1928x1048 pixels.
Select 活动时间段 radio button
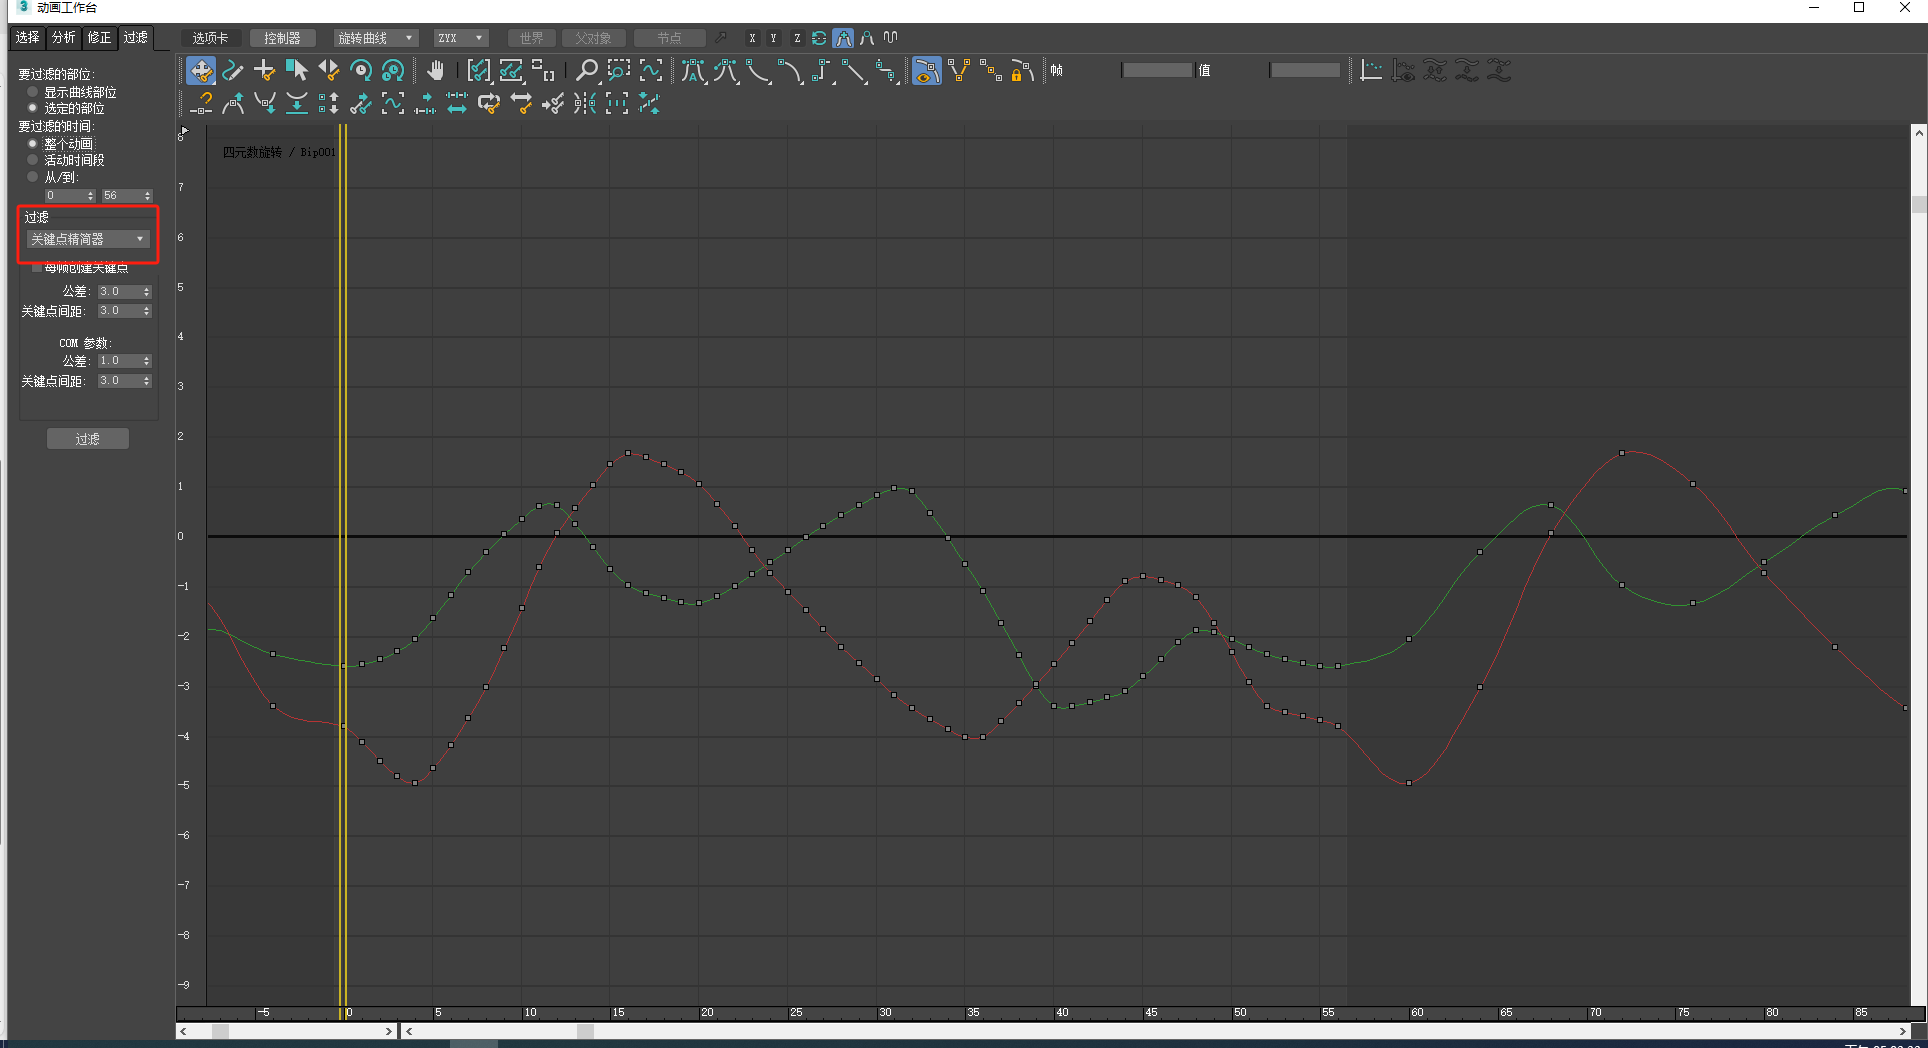pyautogui.click(x=33, y=160)
